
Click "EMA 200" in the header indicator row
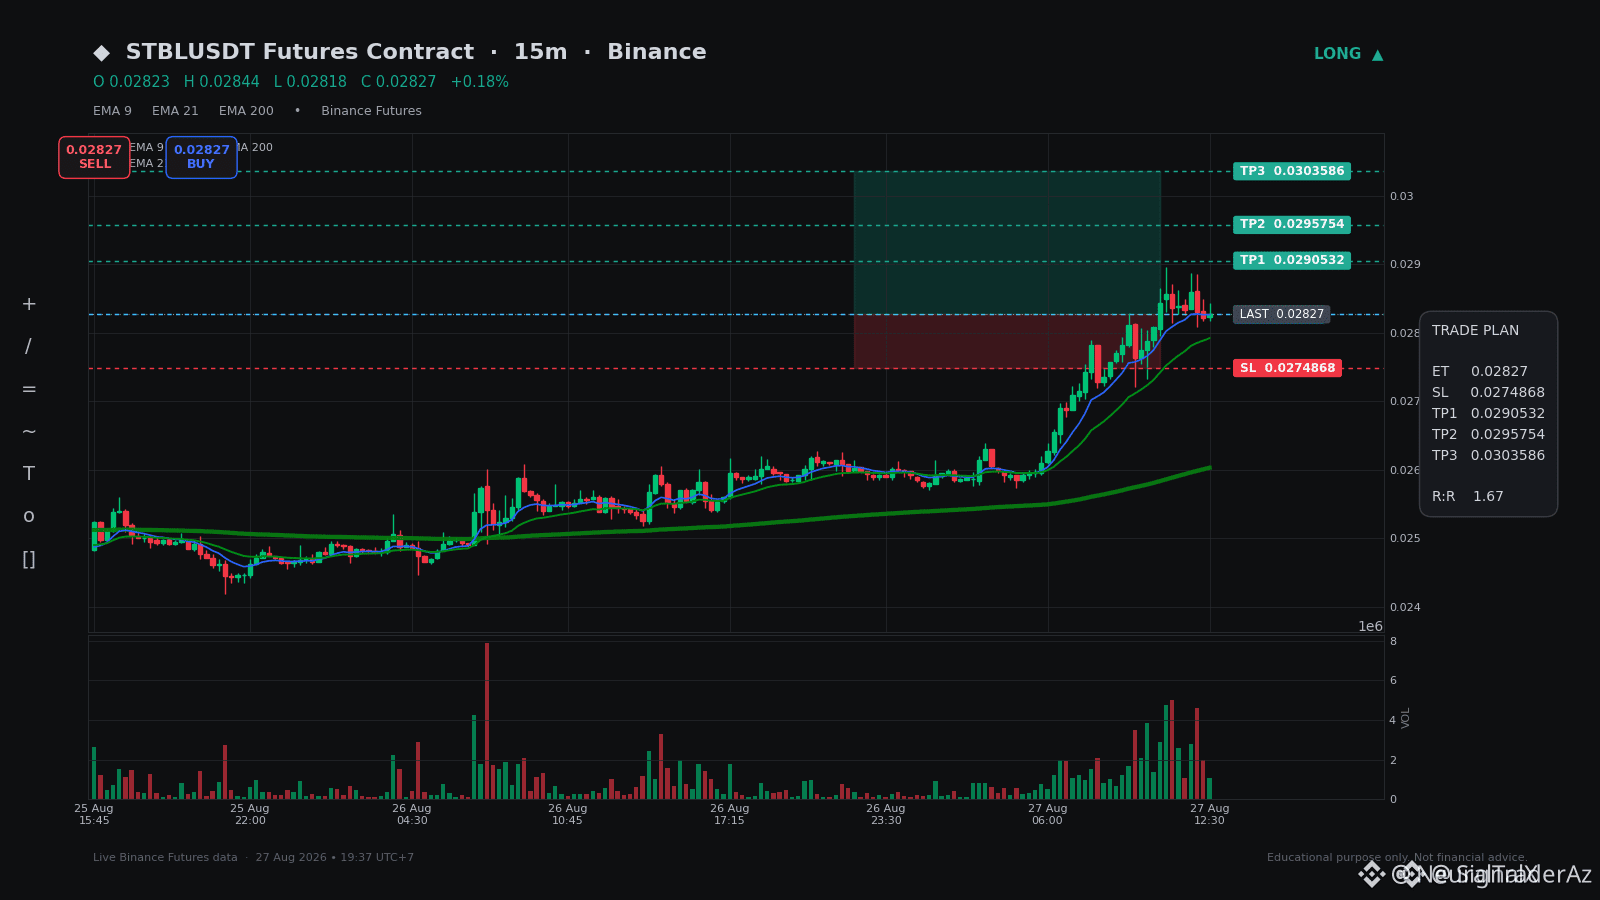pyautogui.click(x=246, y=111)
